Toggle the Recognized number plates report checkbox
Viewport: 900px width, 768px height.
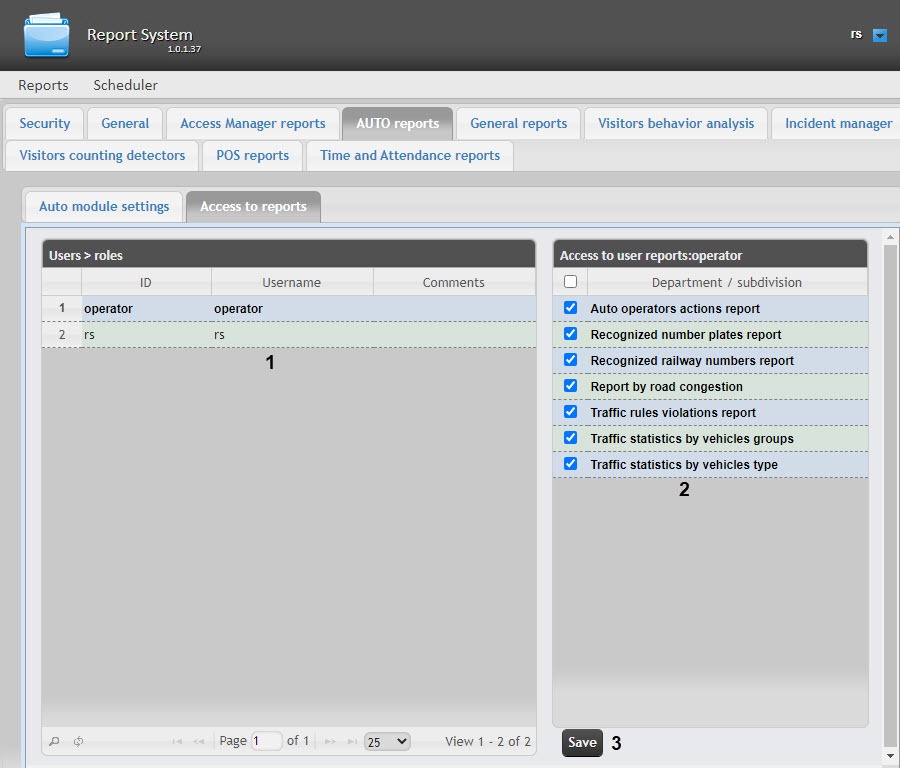coord(571,334)
